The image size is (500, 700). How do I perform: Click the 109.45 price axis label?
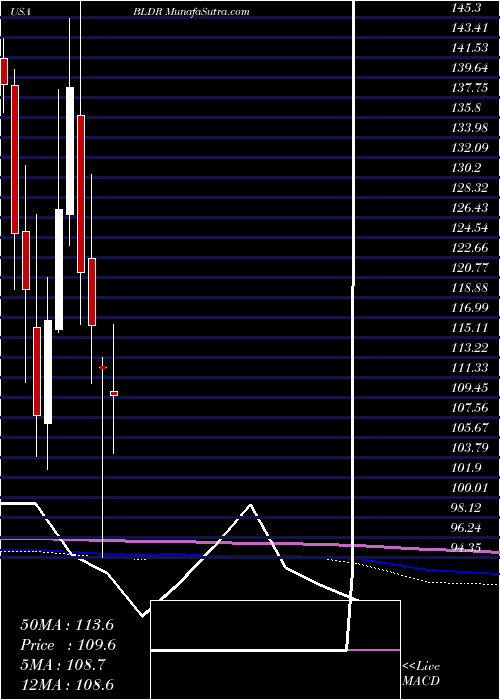click(469, 388)
